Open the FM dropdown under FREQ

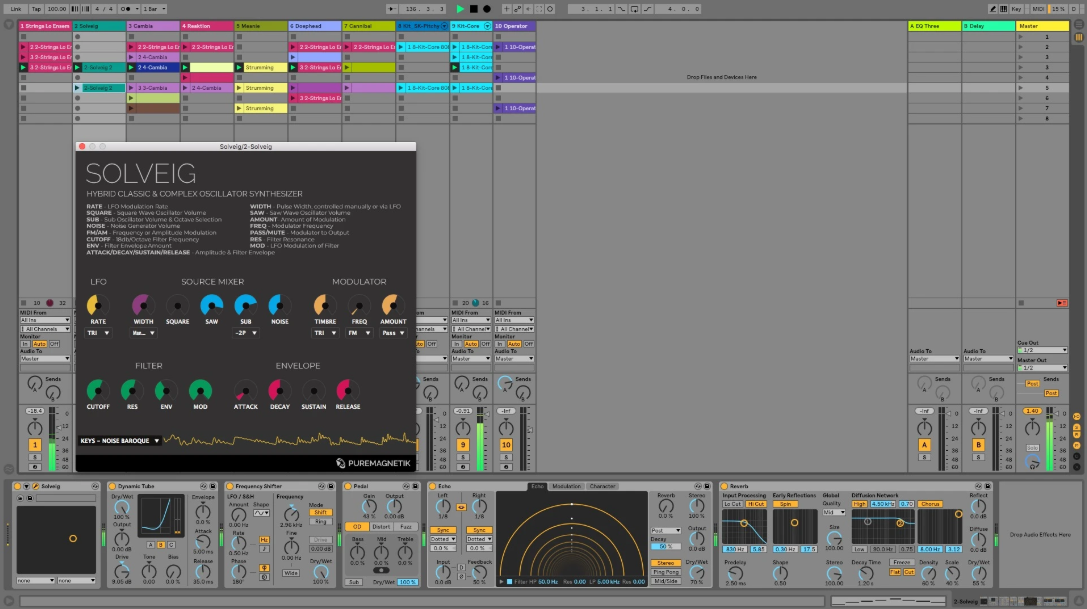point(358,333)
